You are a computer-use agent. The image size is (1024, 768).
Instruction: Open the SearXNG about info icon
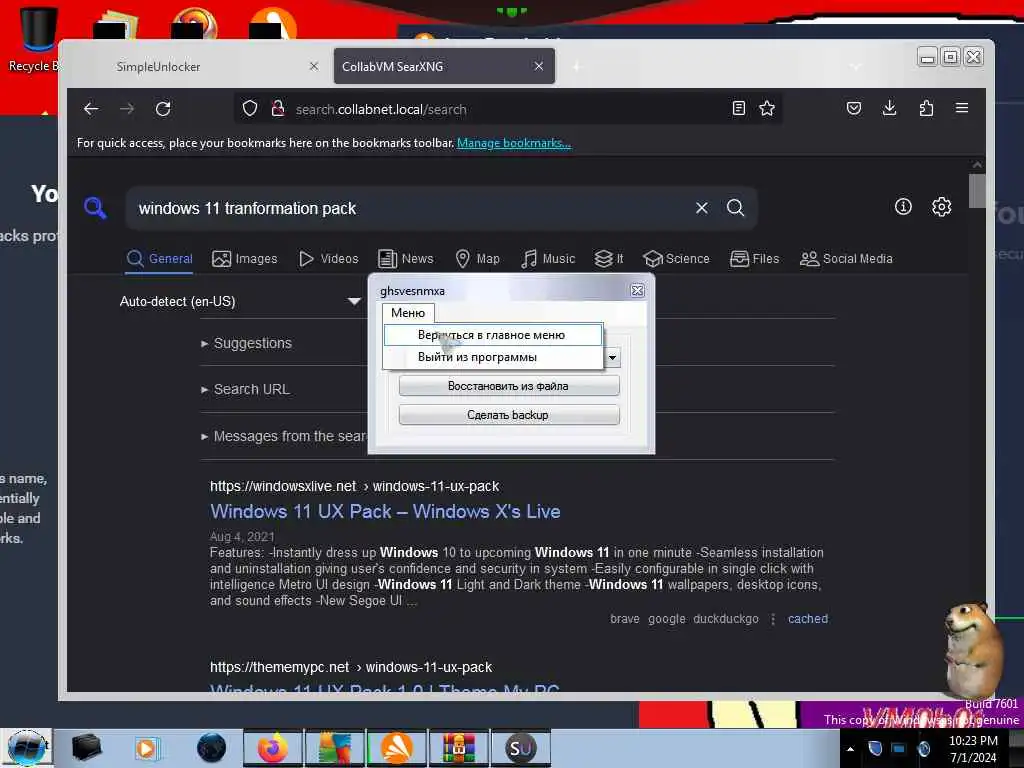903,207
